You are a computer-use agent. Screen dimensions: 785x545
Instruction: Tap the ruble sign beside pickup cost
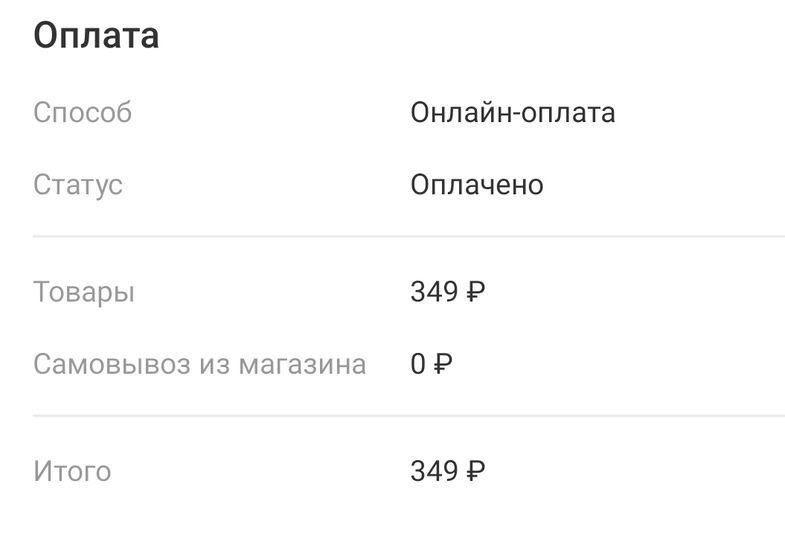click(443, 365)
